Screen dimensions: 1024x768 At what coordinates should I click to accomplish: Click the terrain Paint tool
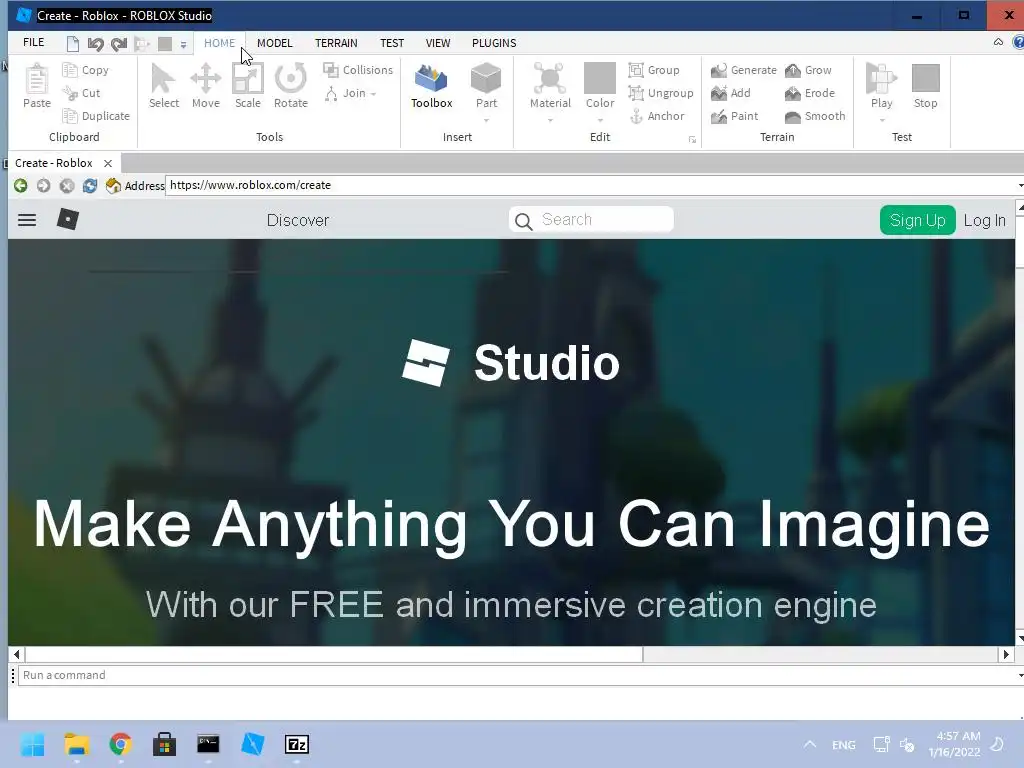735,116
